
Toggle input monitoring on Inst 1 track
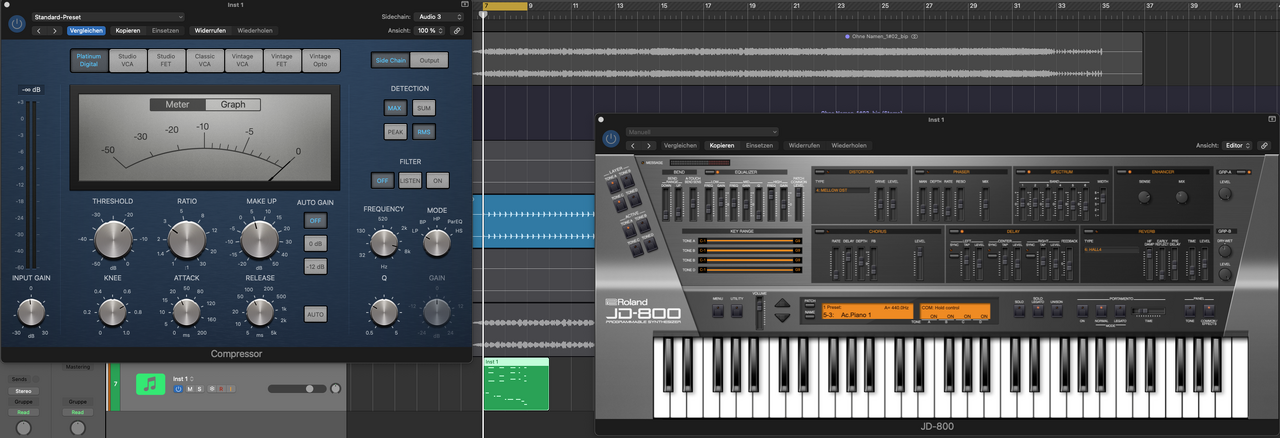[232, 388]
